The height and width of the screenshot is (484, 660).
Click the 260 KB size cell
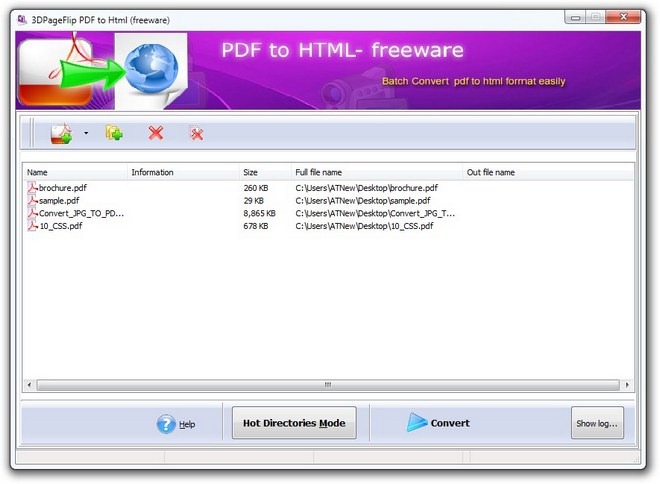pyautogui.click(x=255, y=188)
